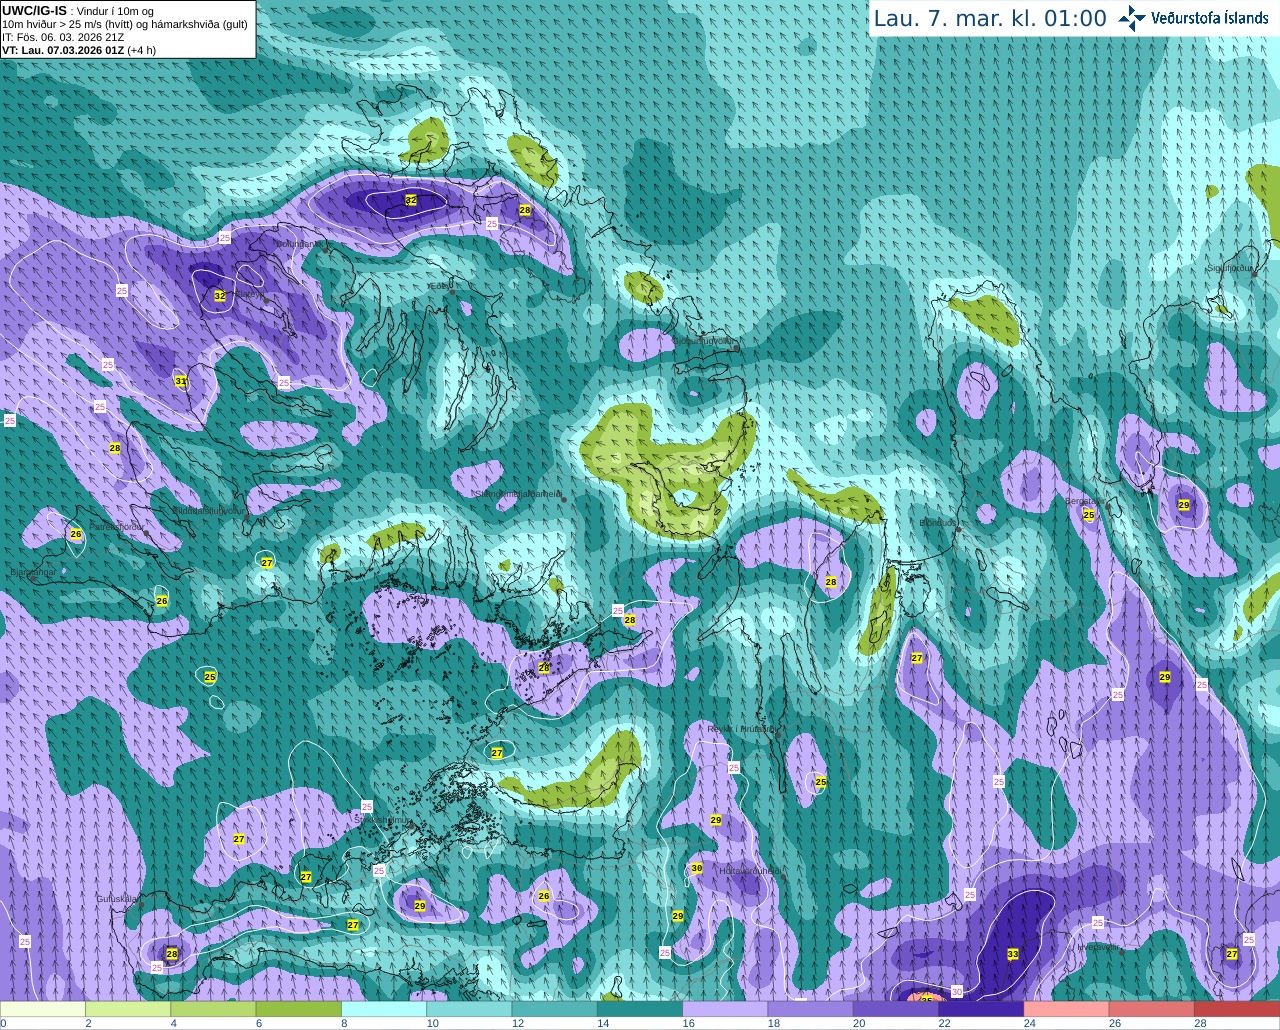The image size is (1280, 1030).
Task: Click the yellow gust value 32 beside Flateyri
Action: tap(220, 296)
